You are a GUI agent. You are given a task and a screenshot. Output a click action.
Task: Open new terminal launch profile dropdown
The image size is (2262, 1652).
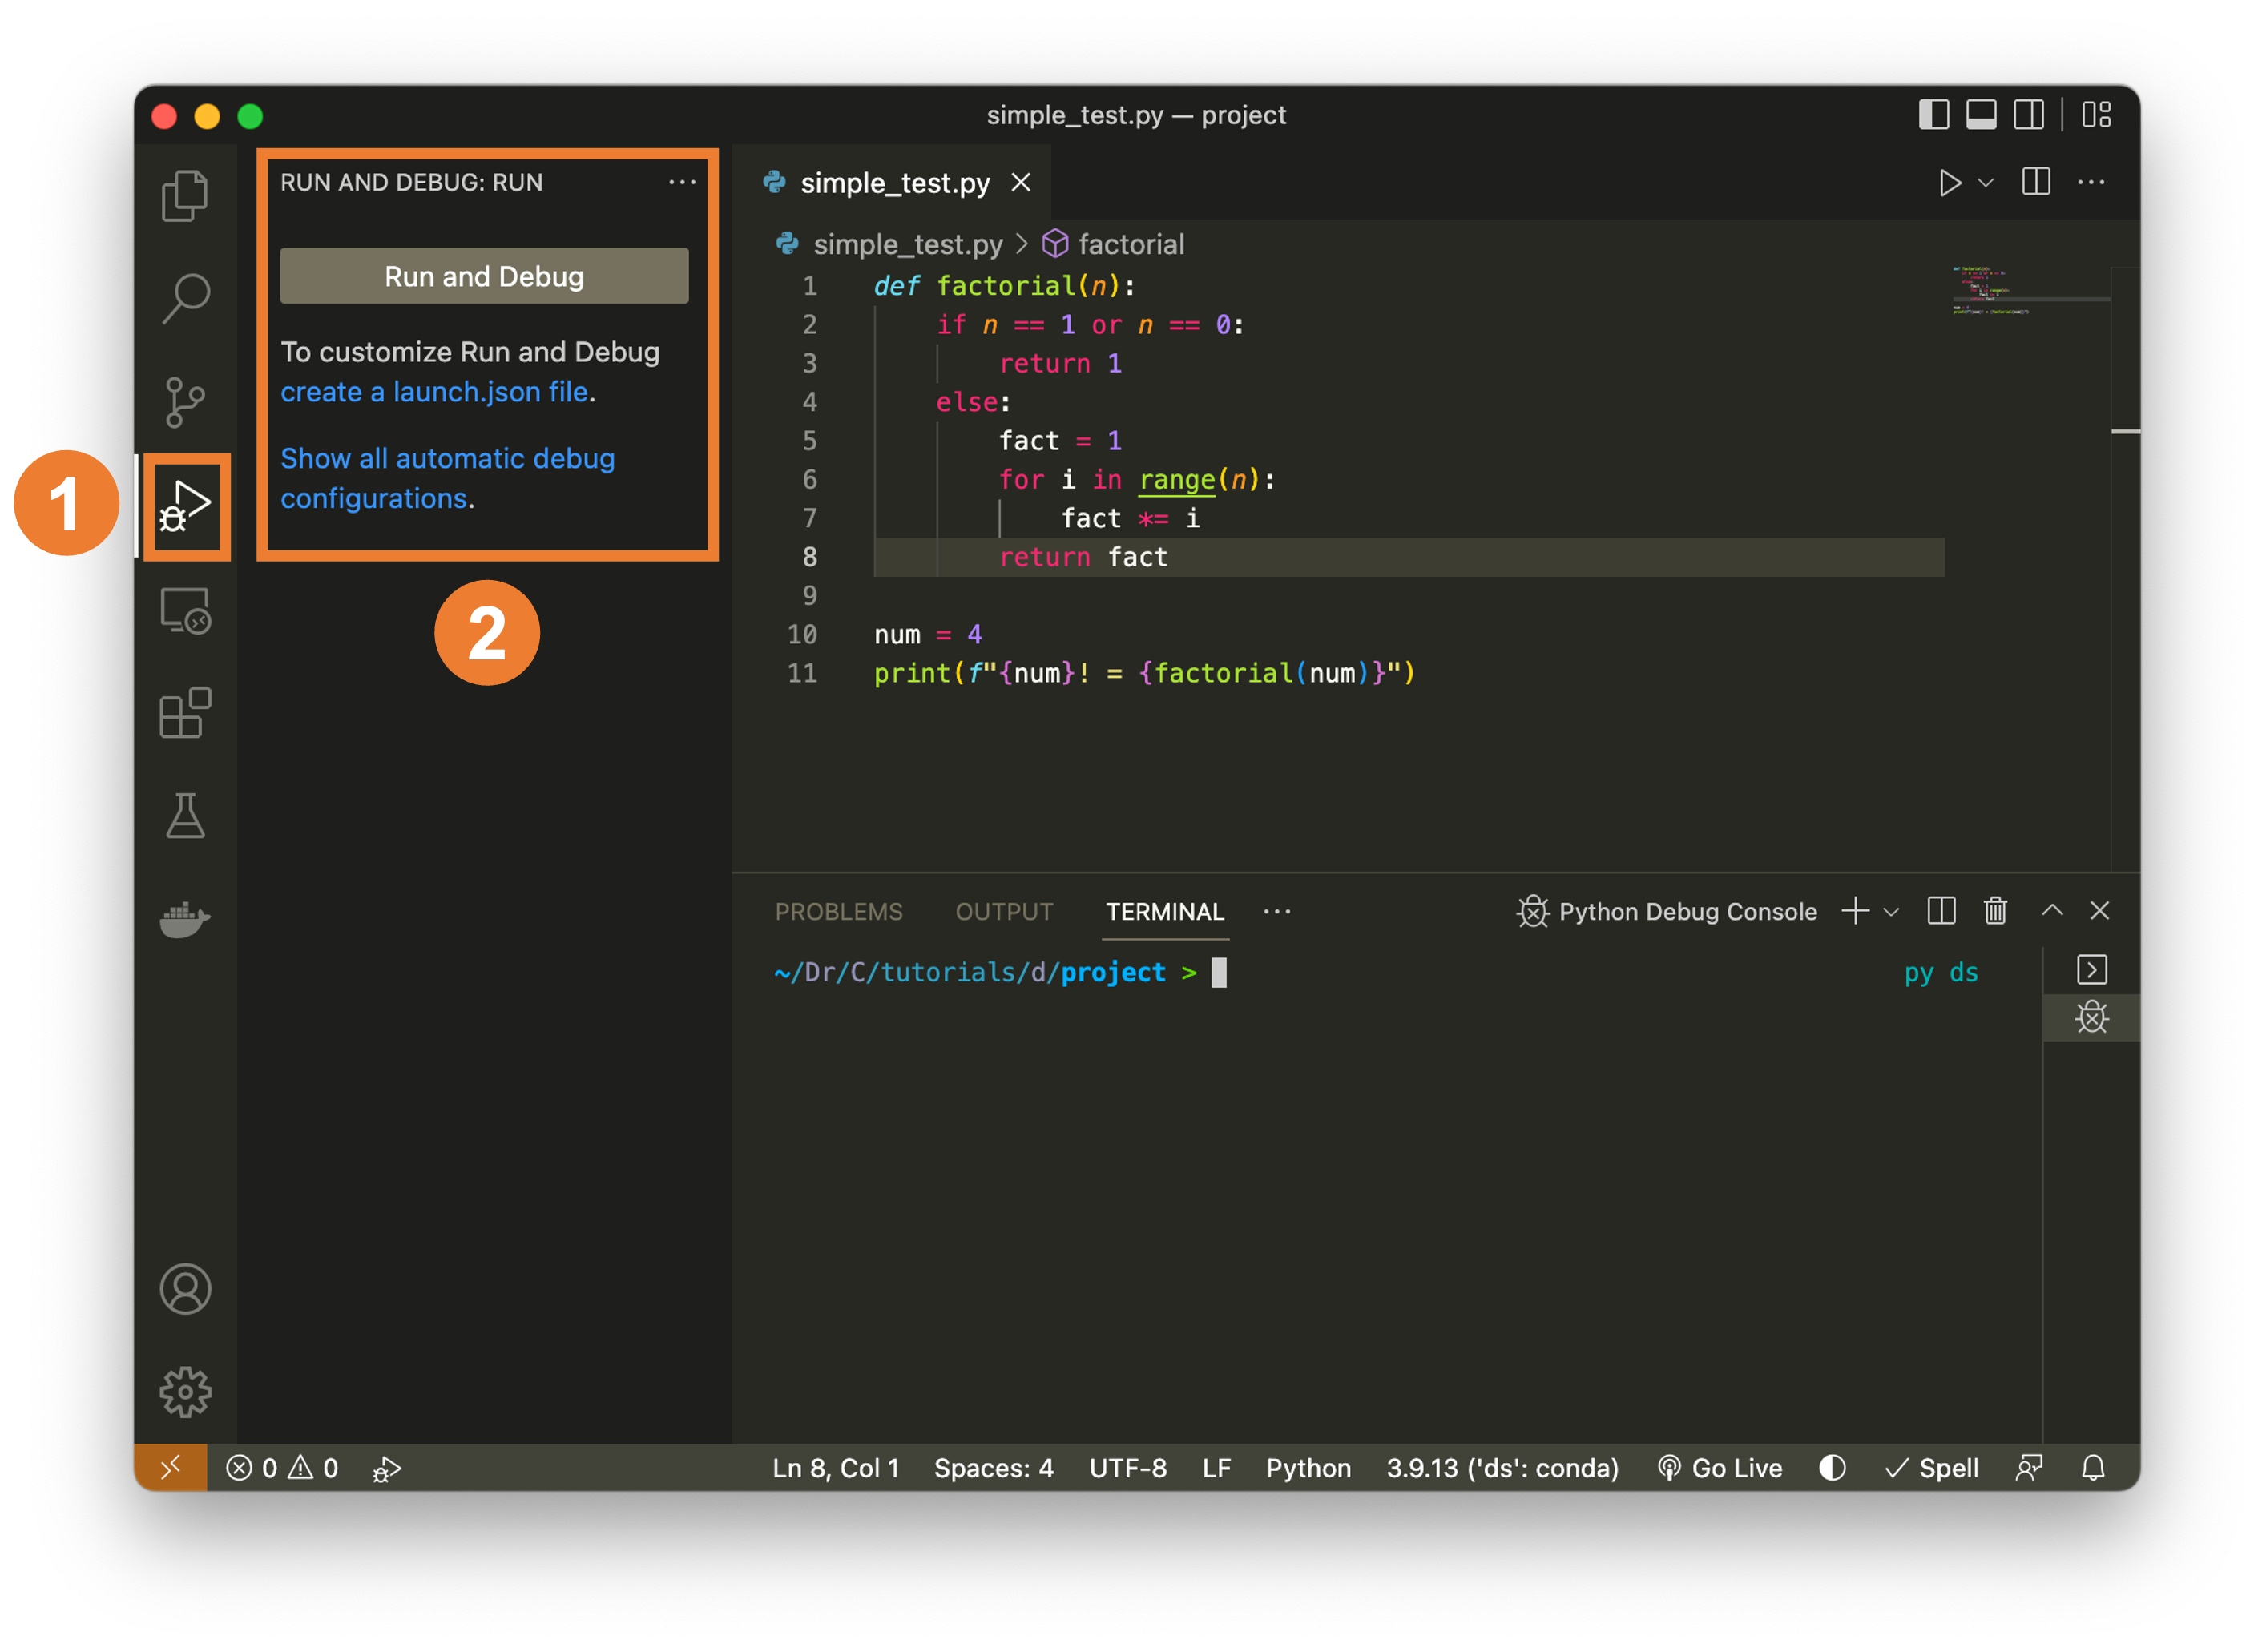tap(1891, 912)
